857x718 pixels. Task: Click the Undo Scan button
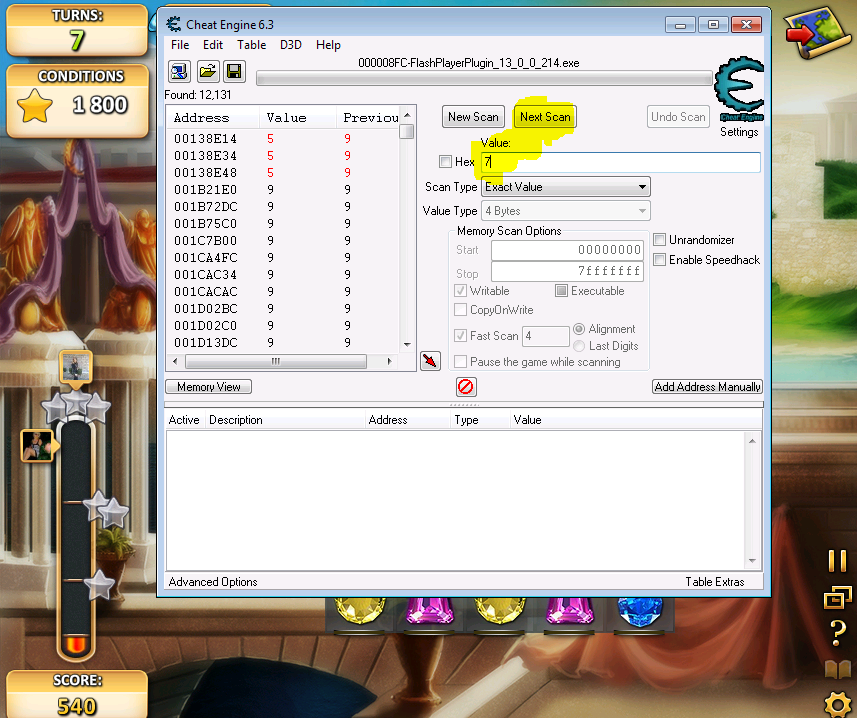coord(678,117)
